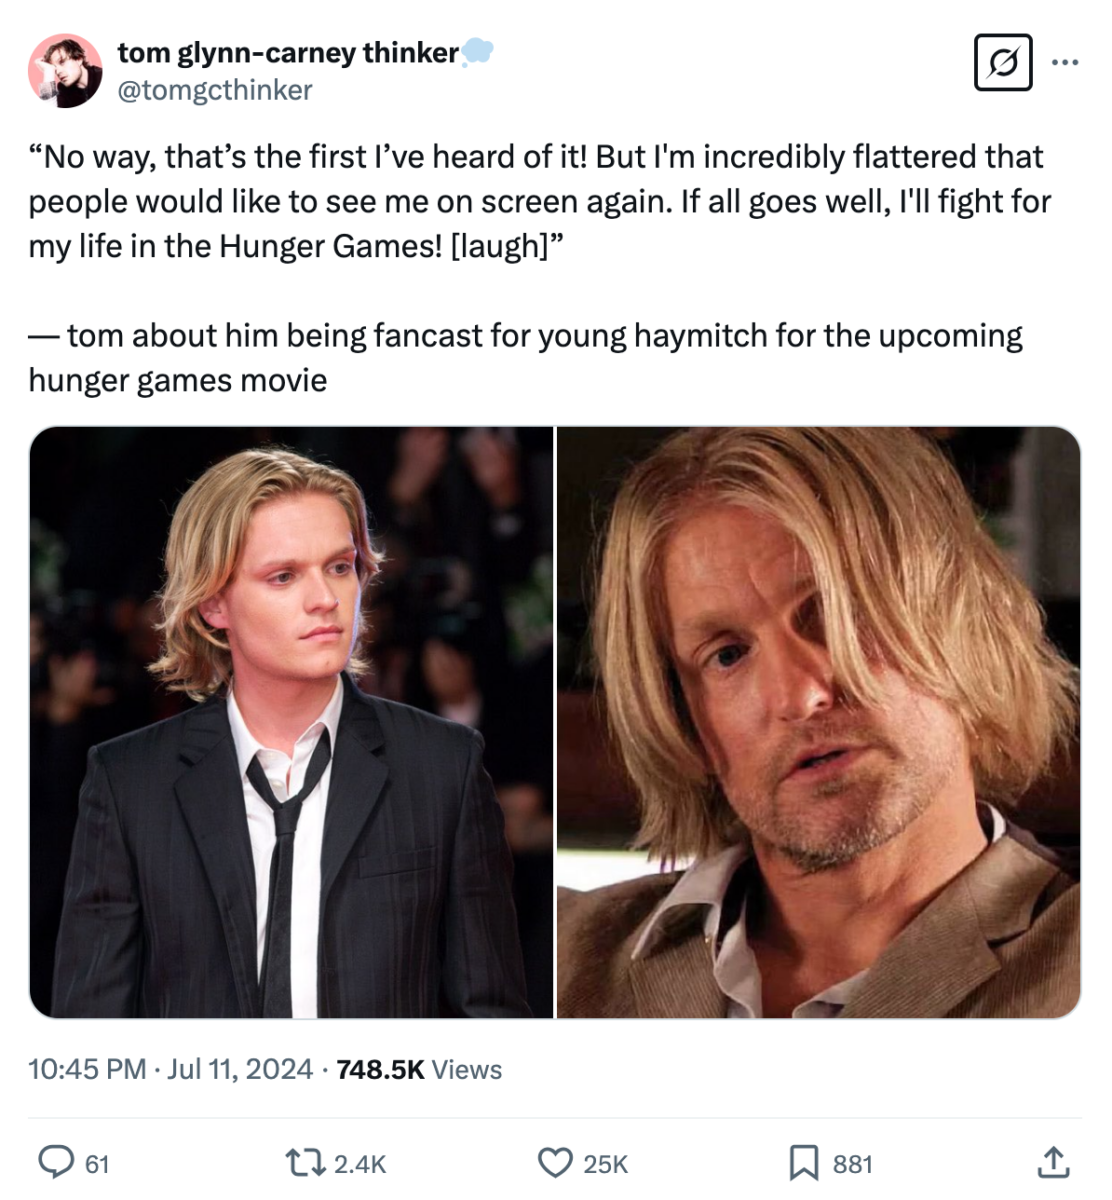This screenshot has height=1200, width=1112.
Task: Click the 10:45 PM Jul 11, 2024 timestamp
Action: tap(170, 1069)
